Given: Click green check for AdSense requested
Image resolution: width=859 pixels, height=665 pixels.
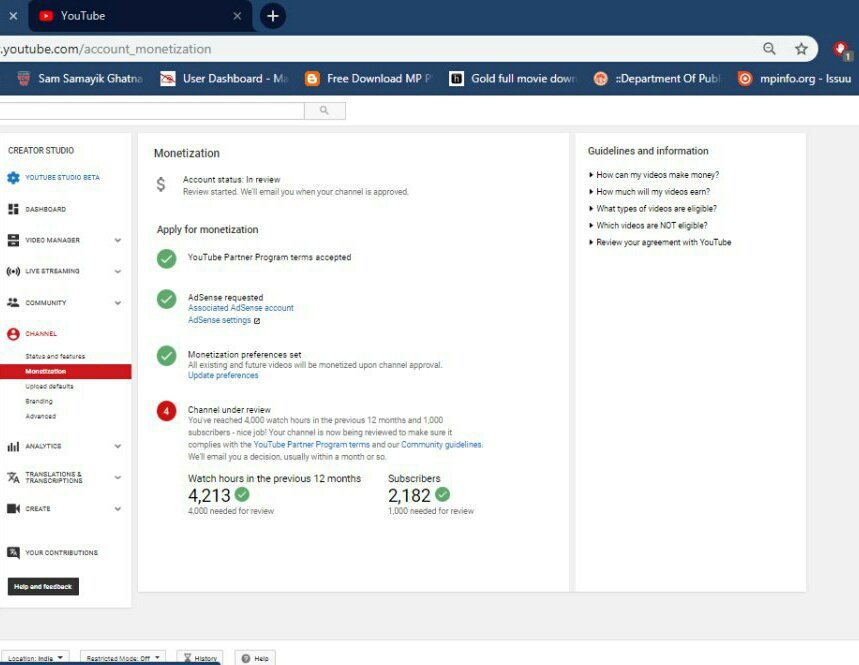Looking at the screenshot, I should coord(167,299).
